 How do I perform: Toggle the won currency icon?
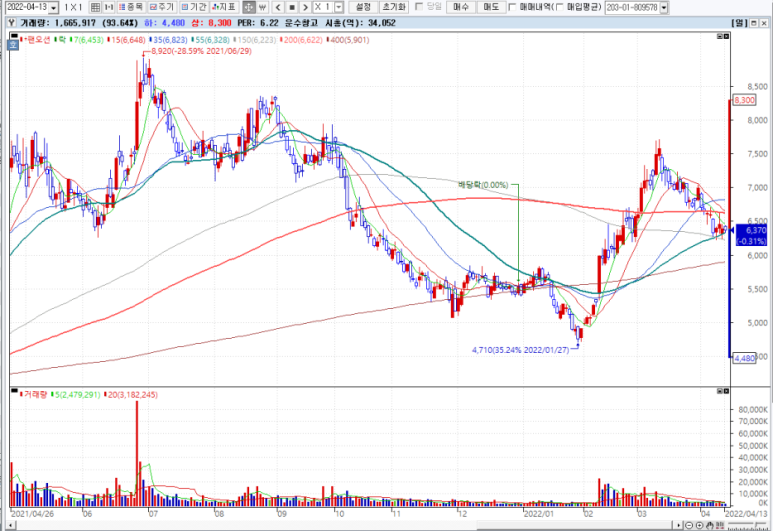click(x=262, y=7)
